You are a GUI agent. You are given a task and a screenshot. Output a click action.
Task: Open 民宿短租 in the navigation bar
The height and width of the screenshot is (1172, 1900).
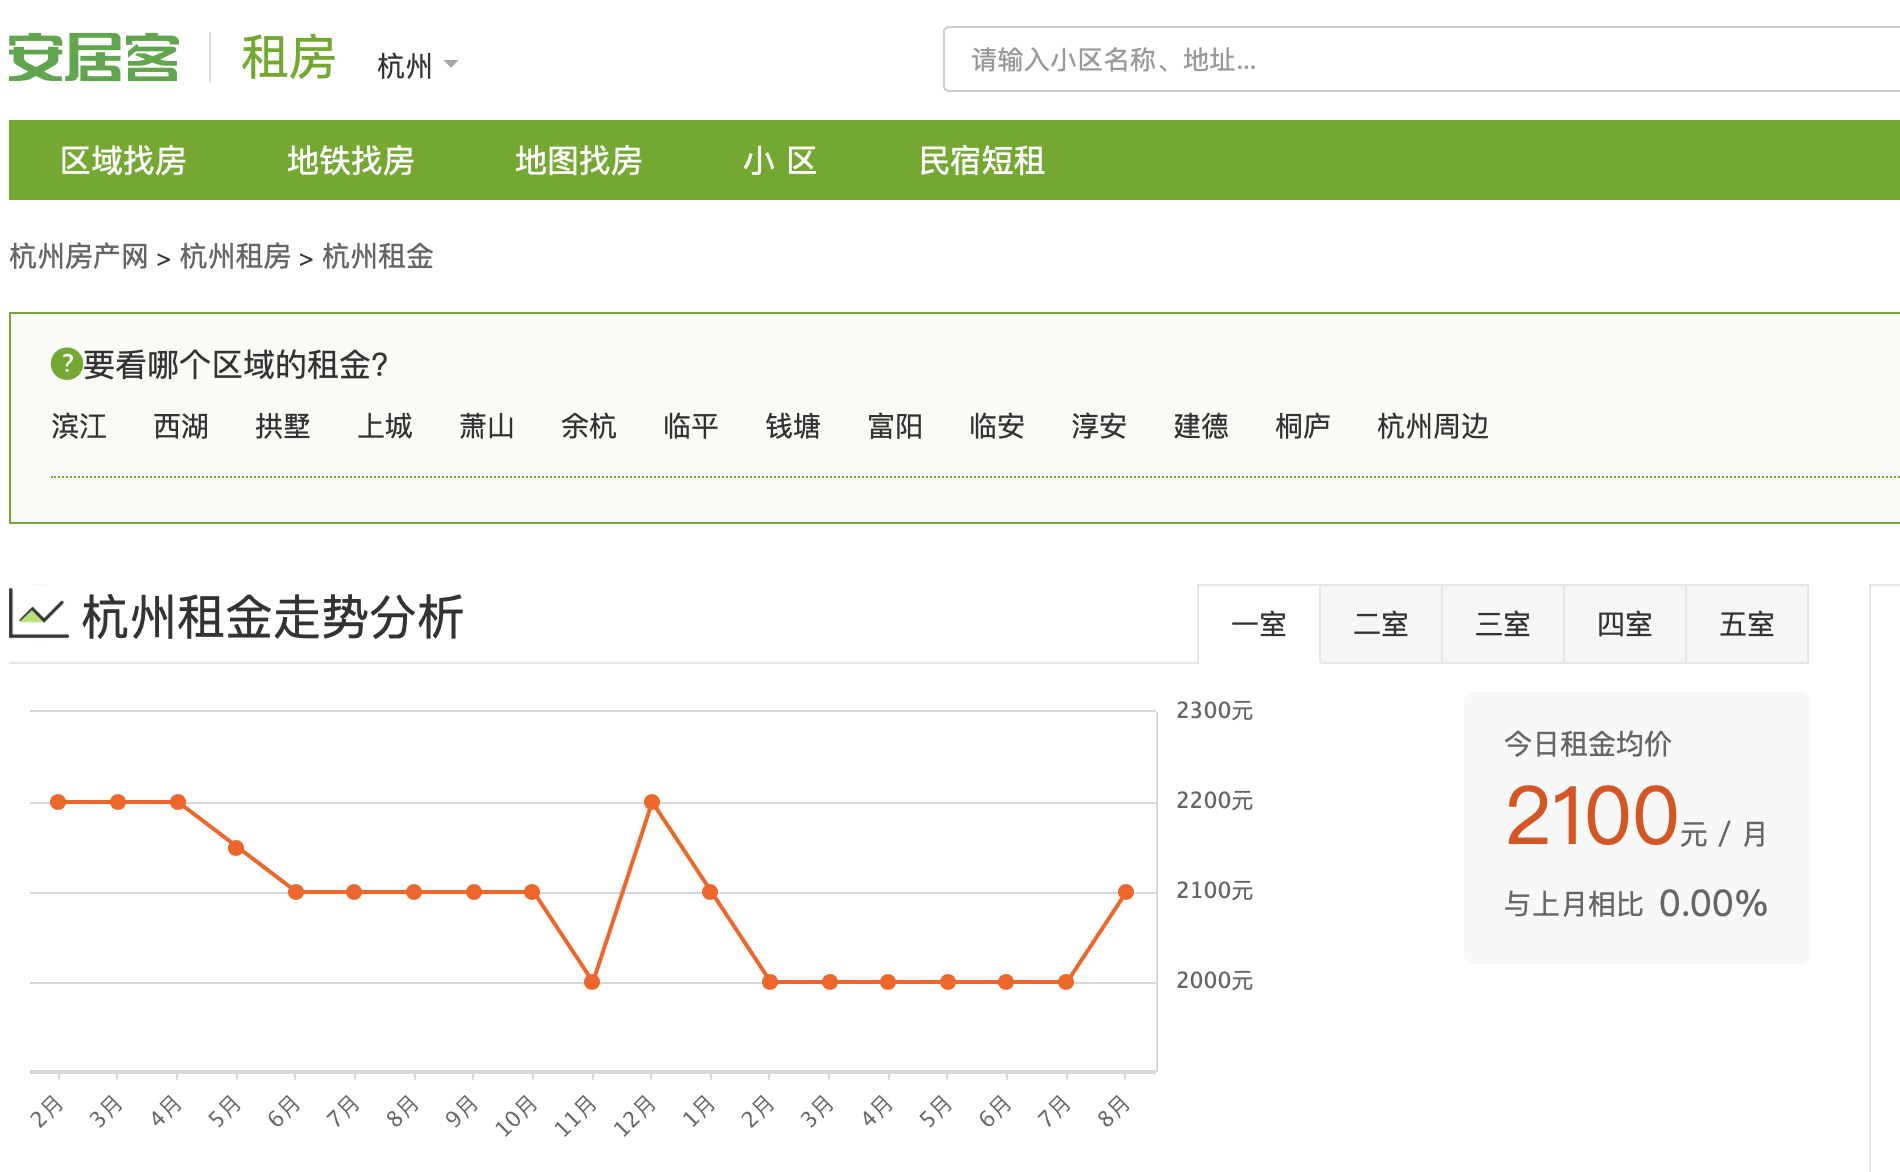click(x=981, y=161)
